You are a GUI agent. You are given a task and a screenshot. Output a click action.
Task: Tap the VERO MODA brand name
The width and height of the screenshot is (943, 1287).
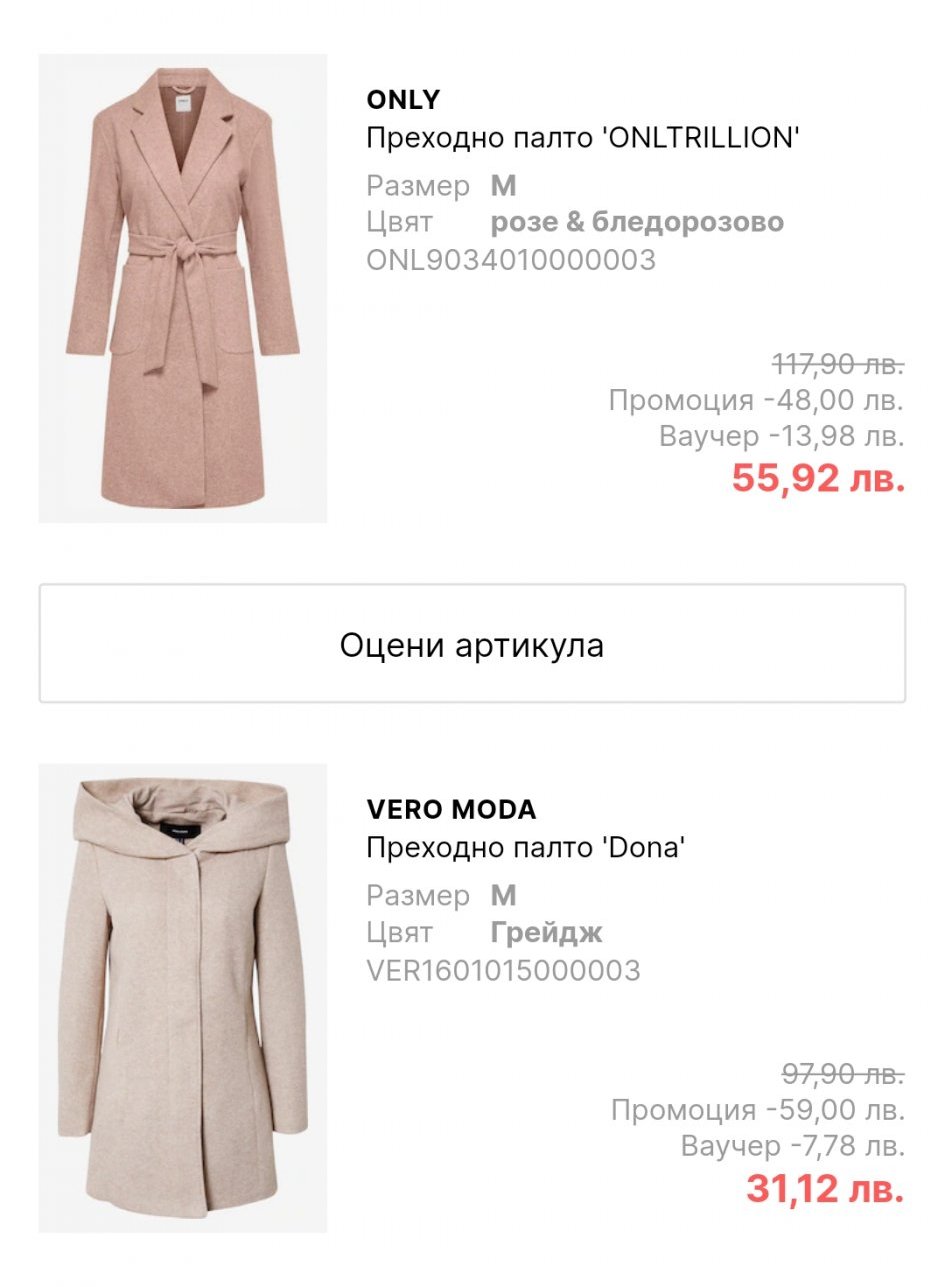coord(451,809)
